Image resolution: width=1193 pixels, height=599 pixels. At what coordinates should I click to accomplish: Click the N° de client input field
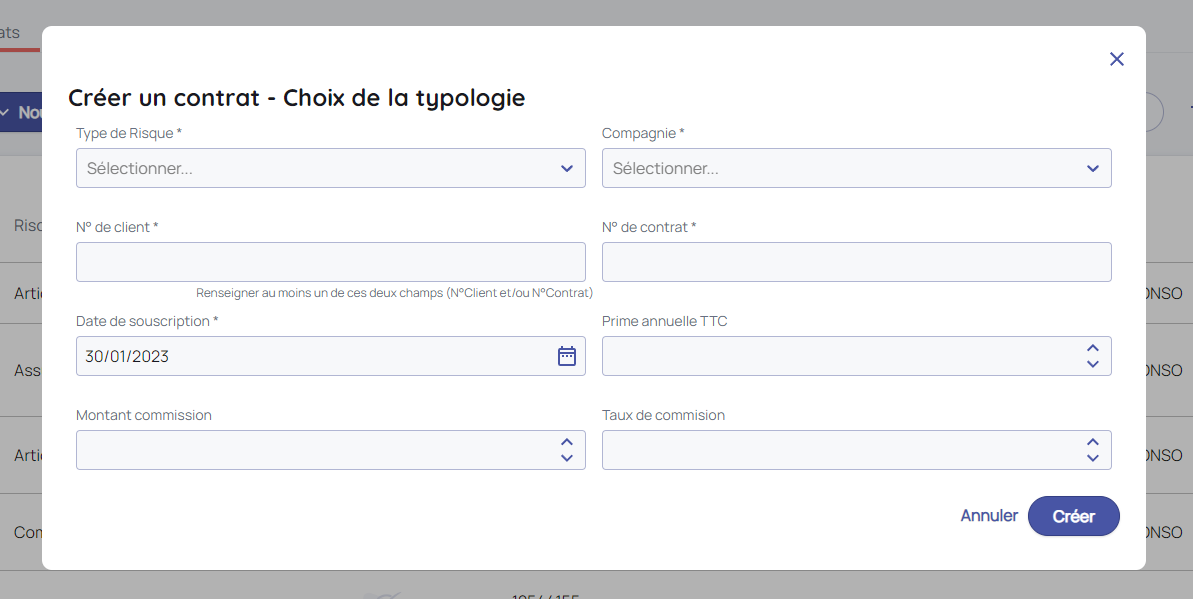tap(330, 262)
